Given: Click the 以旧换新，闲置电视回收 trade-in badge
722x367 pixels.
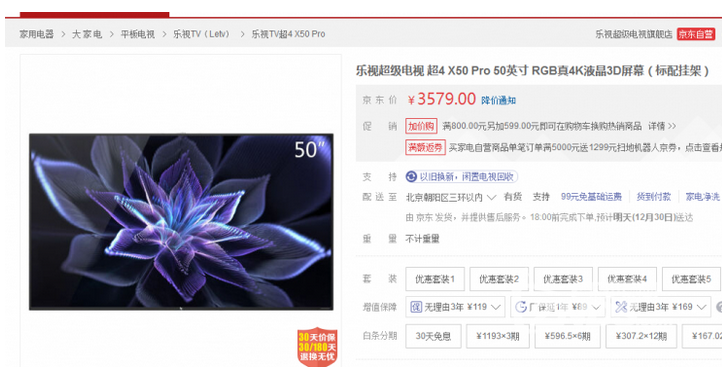Looking at the screenshot, I should [x=461, y=176].
